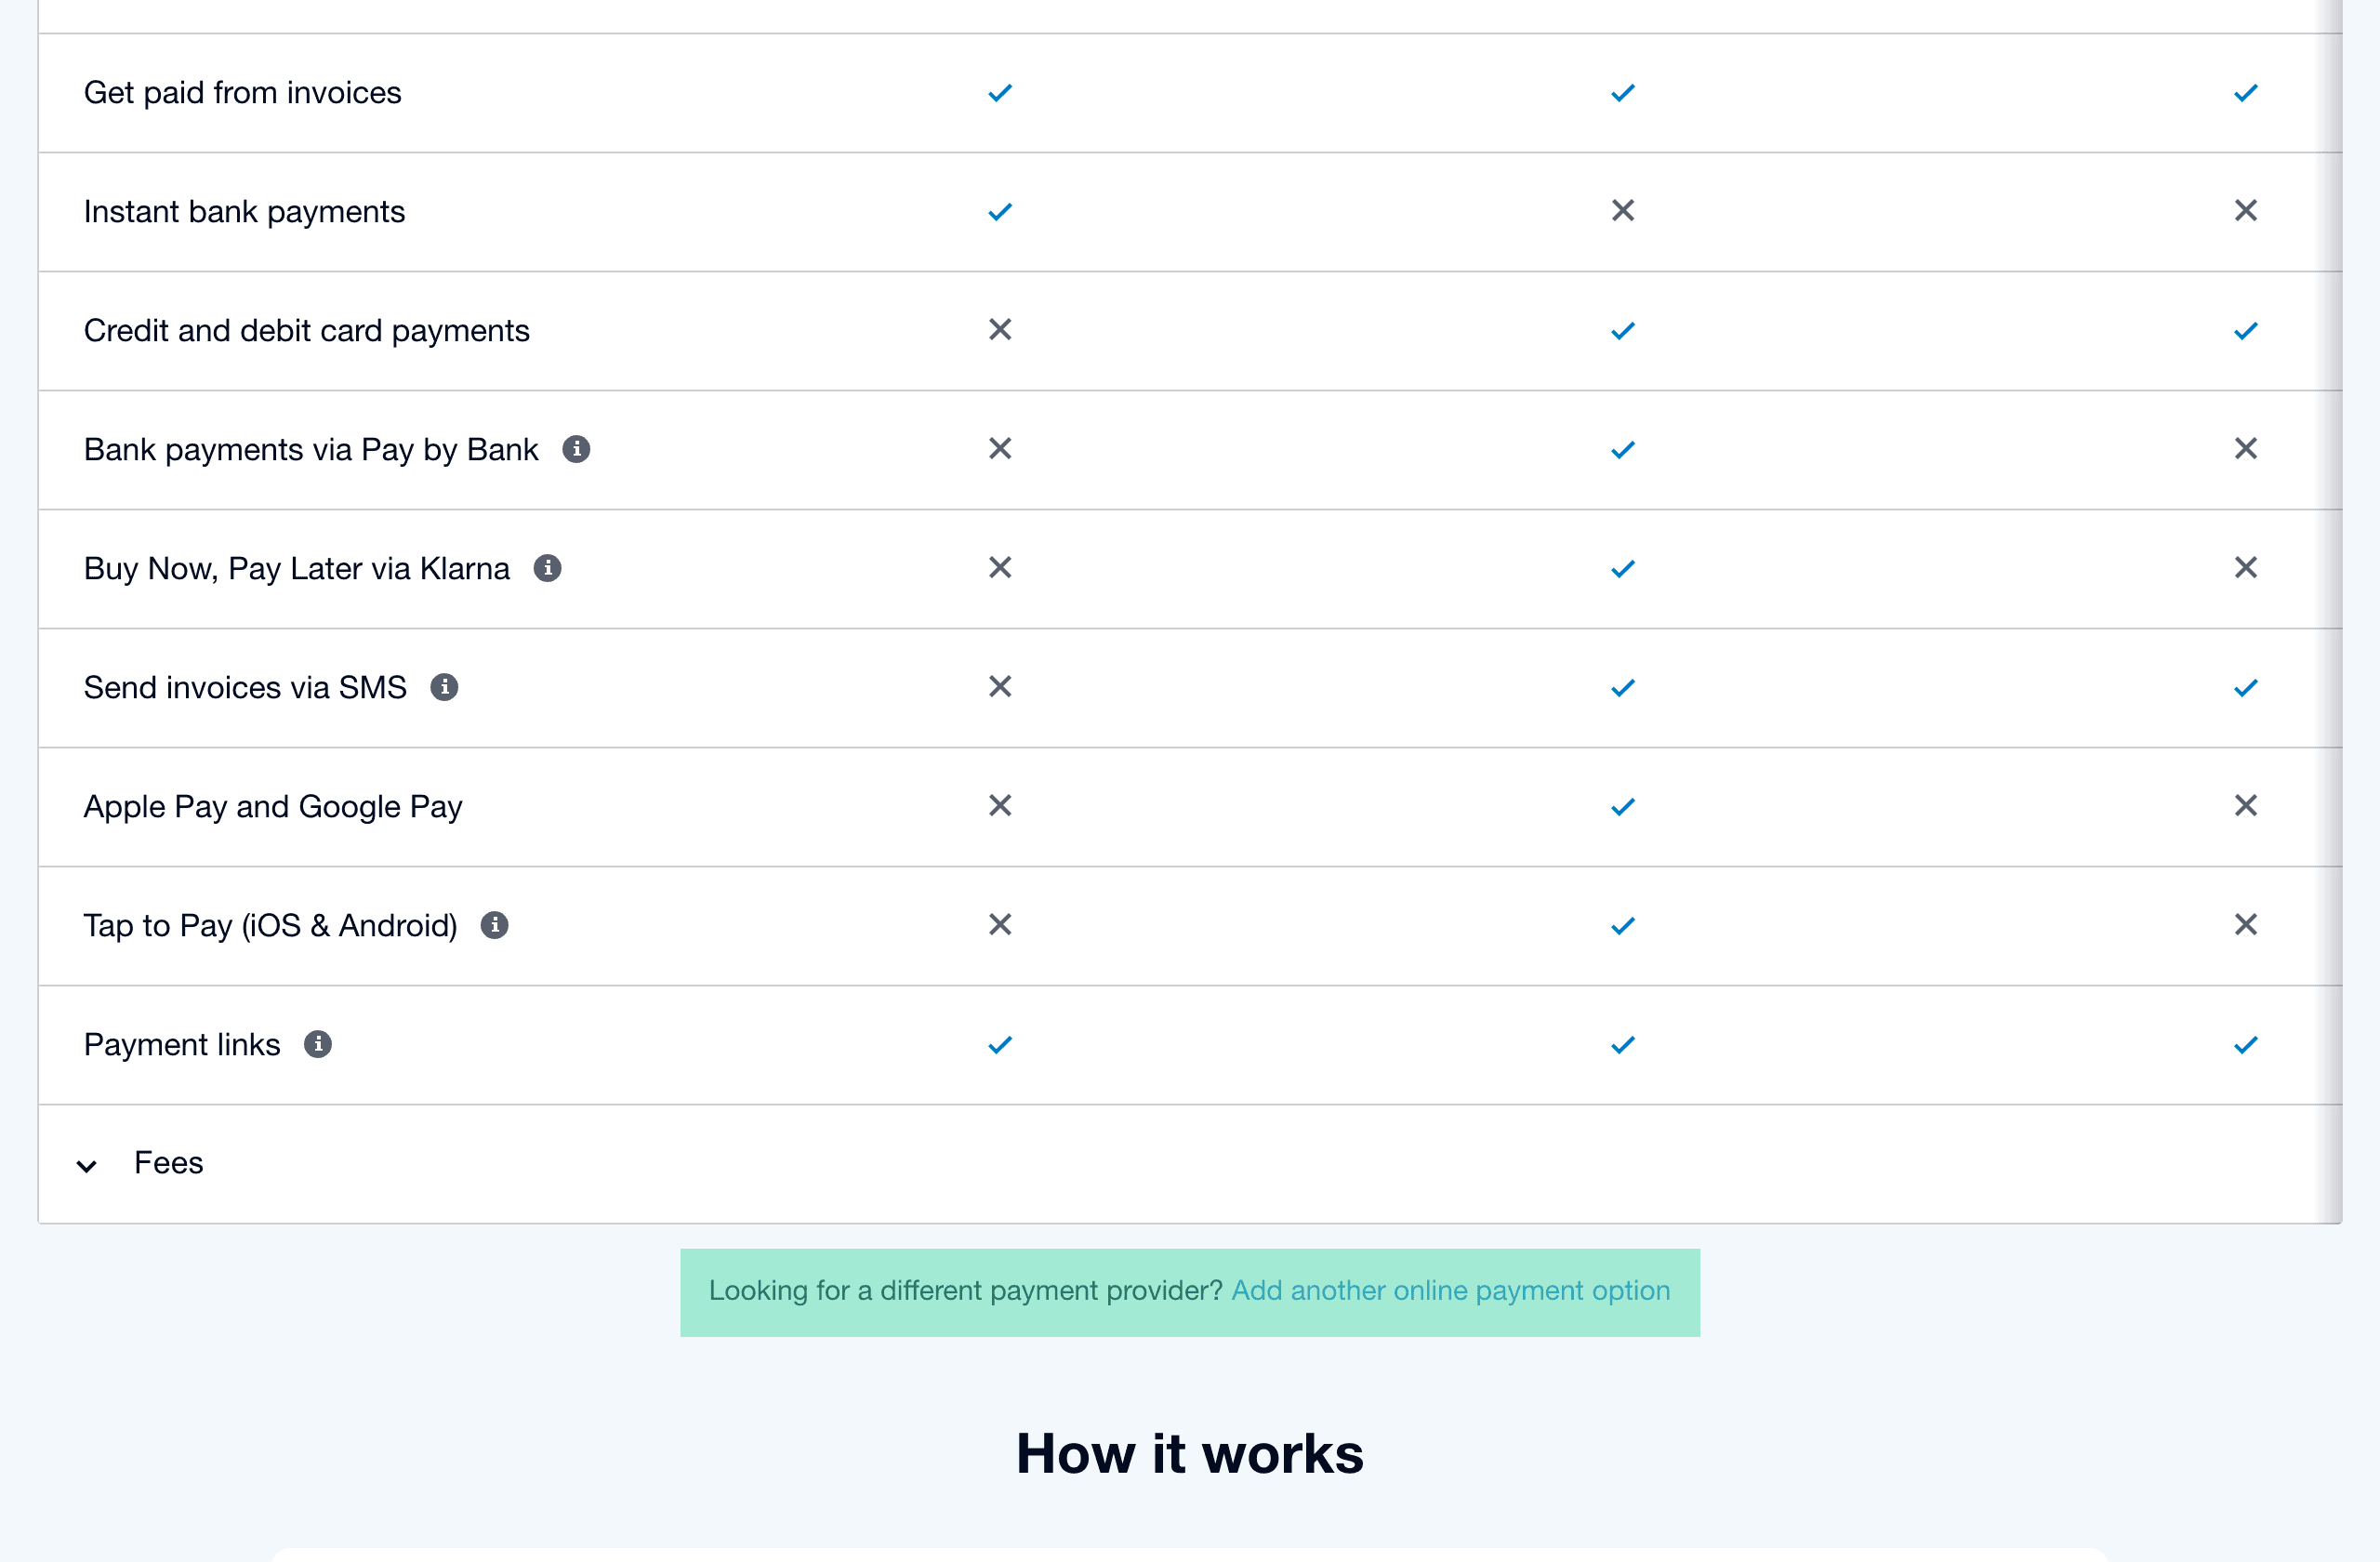
Task: Click last-column cross in Tap to Pay row
Action: pyautogui.click(x=2245, y=925)
